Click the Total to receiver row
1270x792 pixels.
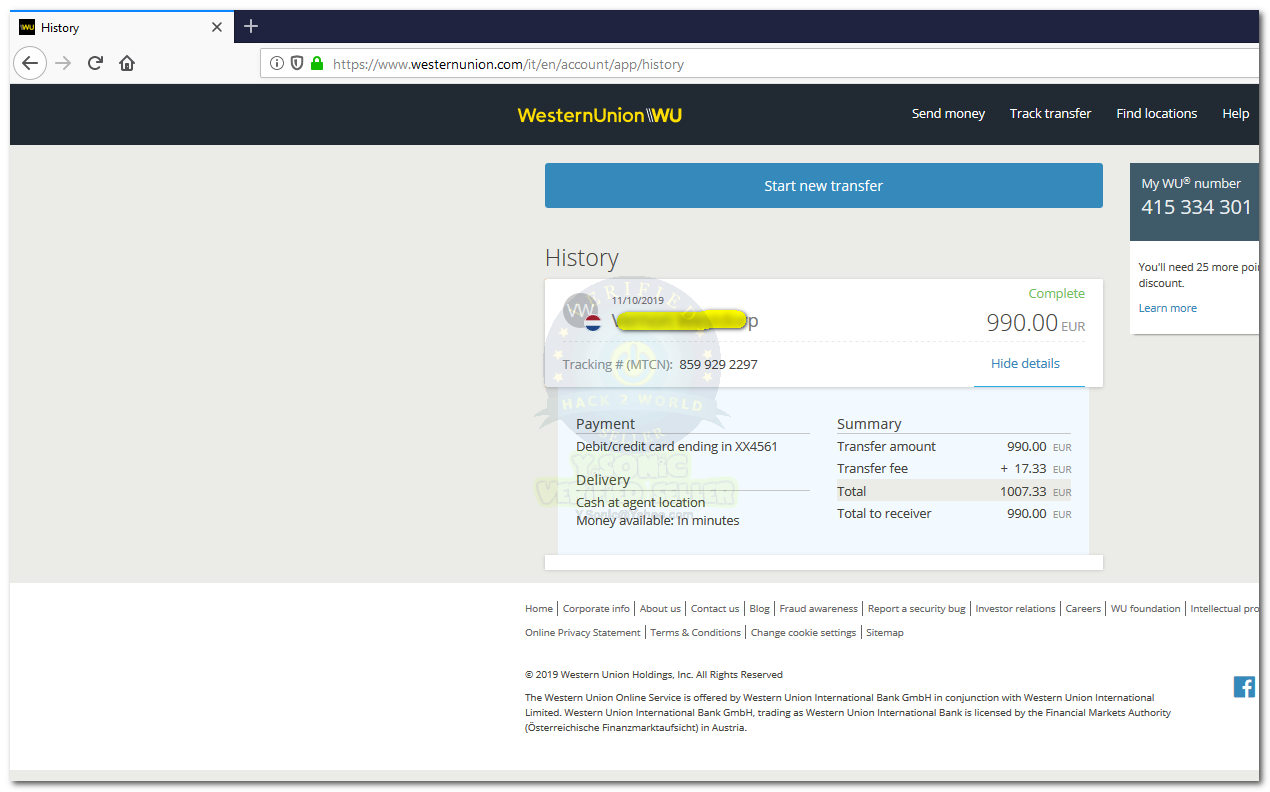coord(954,513)
